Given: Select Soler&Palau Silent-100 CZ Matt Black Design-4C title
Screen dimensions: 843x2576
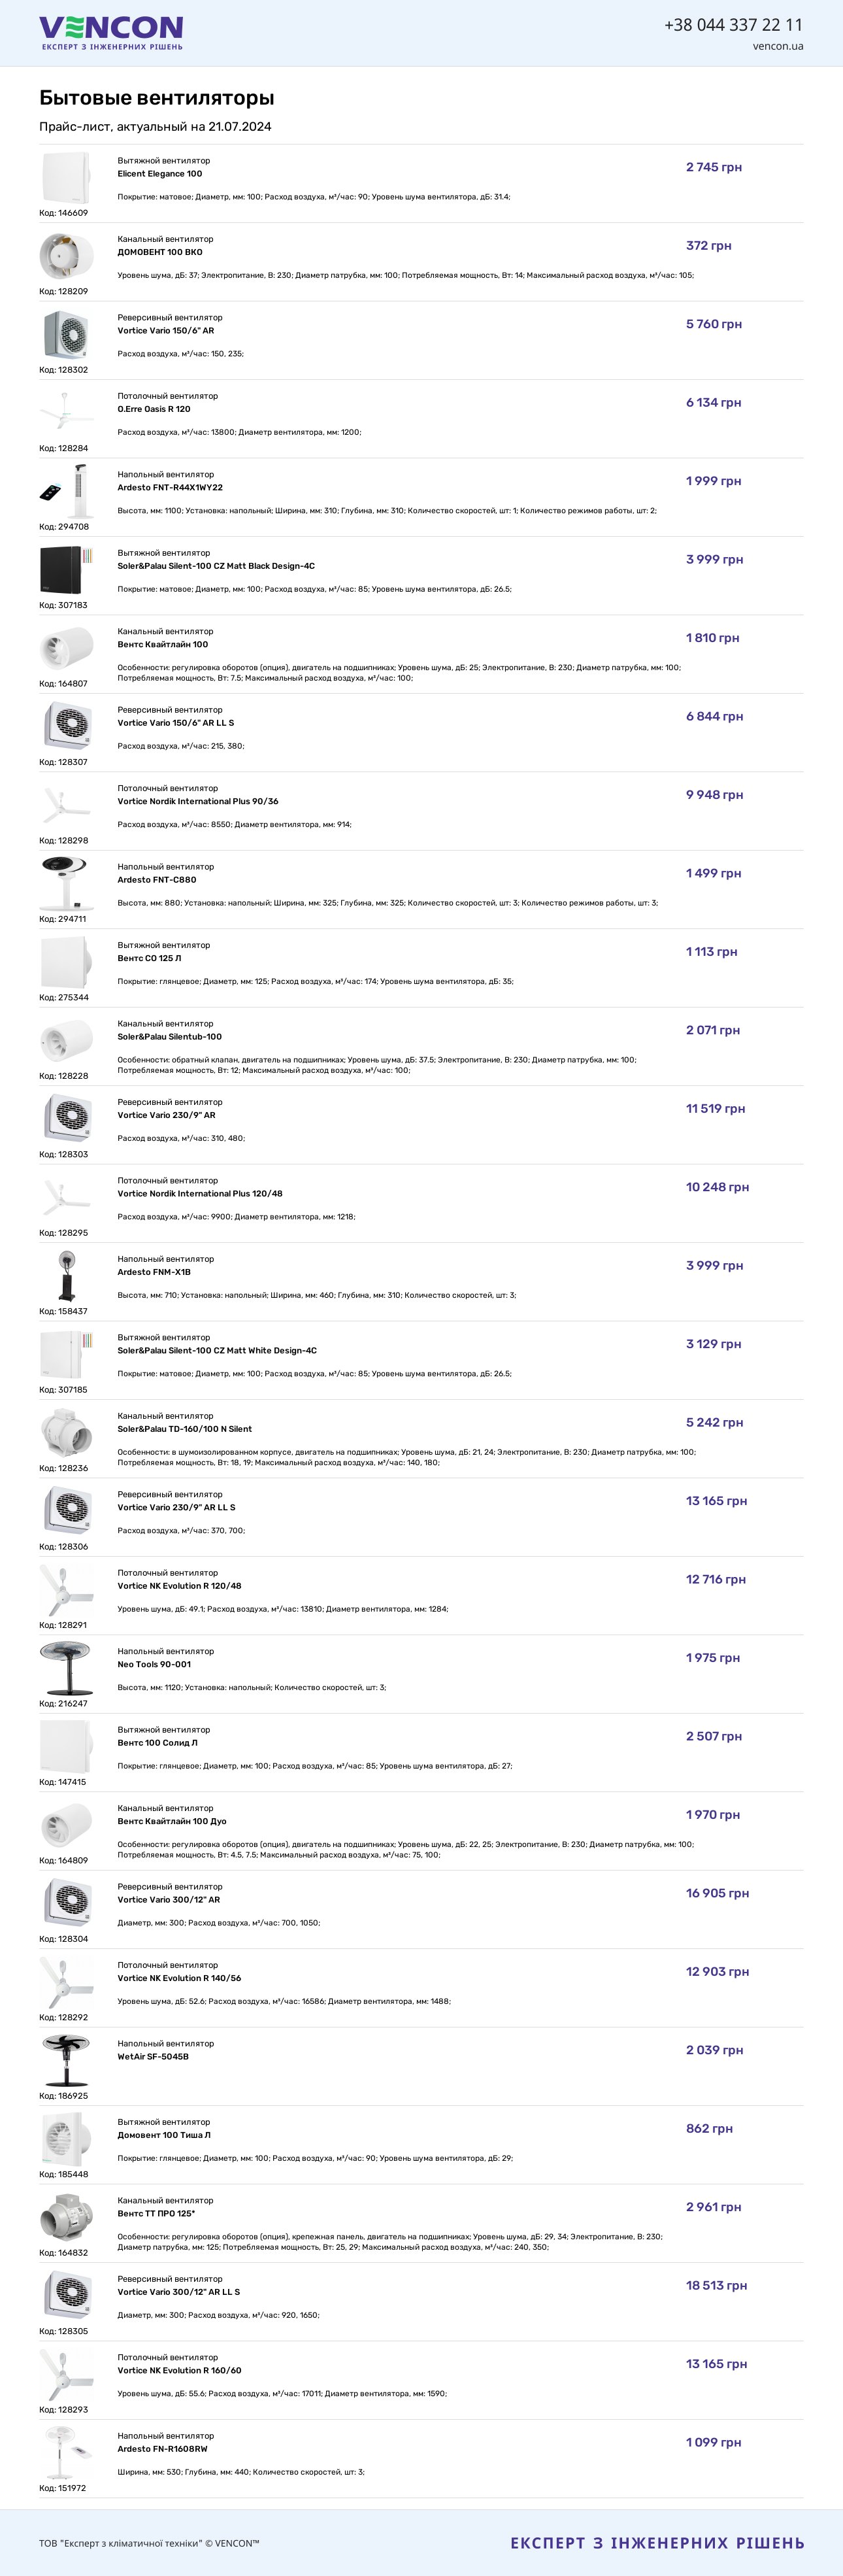Looking at the screenshot, I should click(x=216, y=566).
